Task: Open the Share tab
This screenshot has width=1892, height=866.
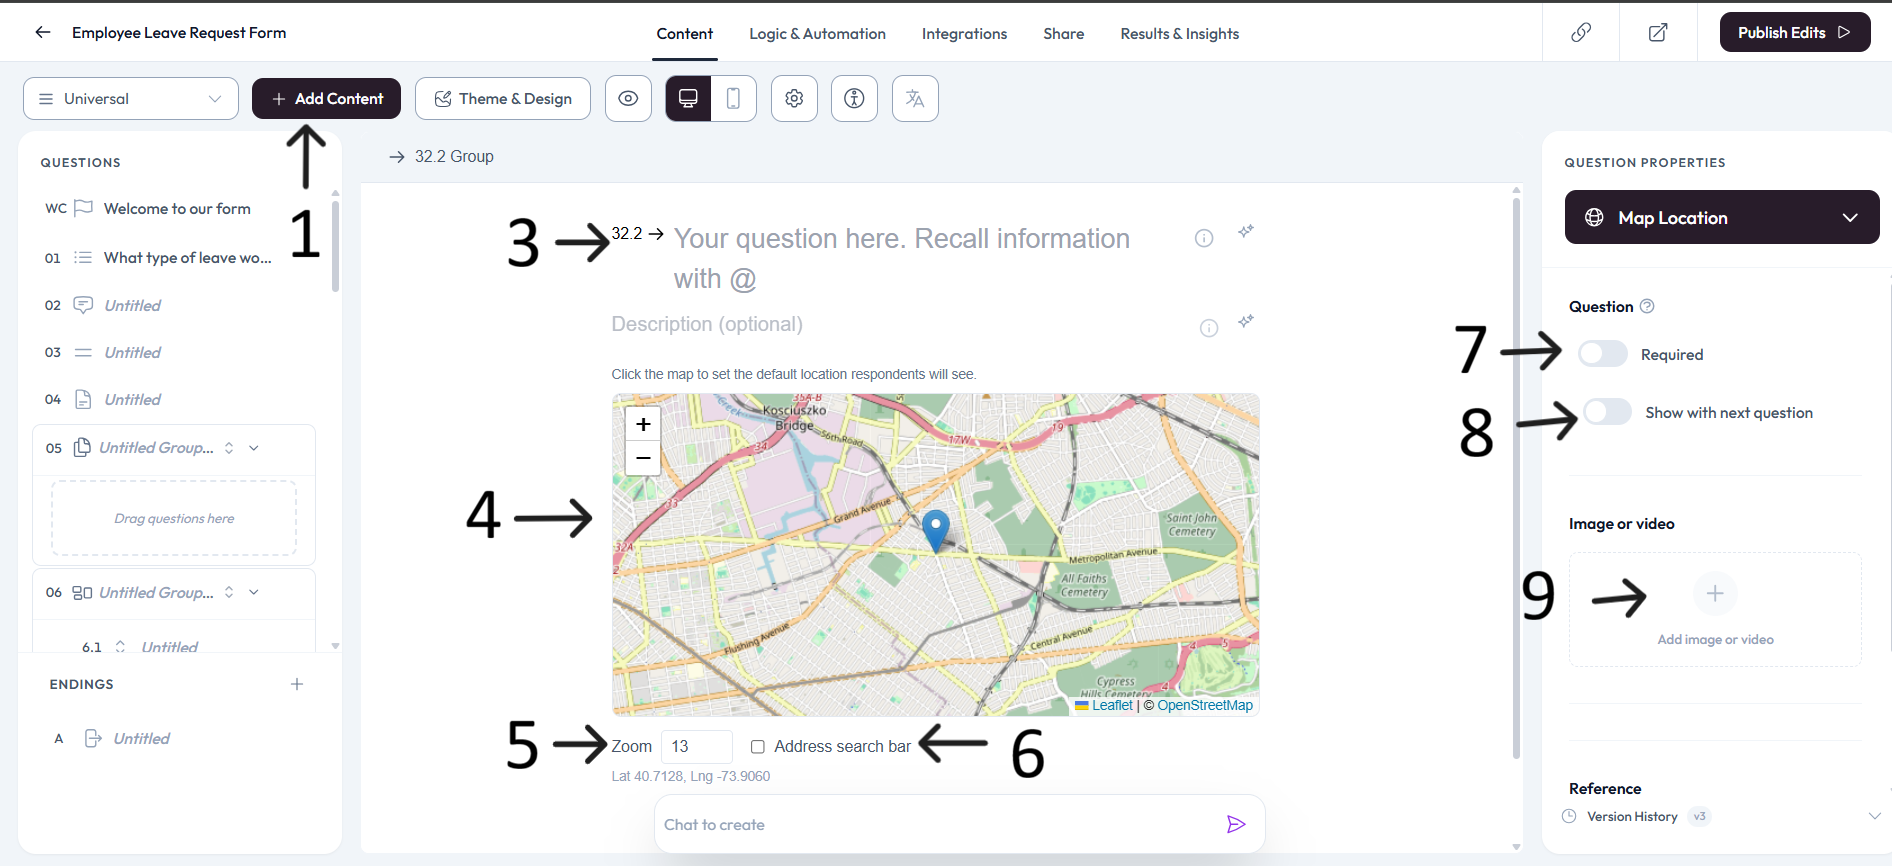Action: (1064, 33)
